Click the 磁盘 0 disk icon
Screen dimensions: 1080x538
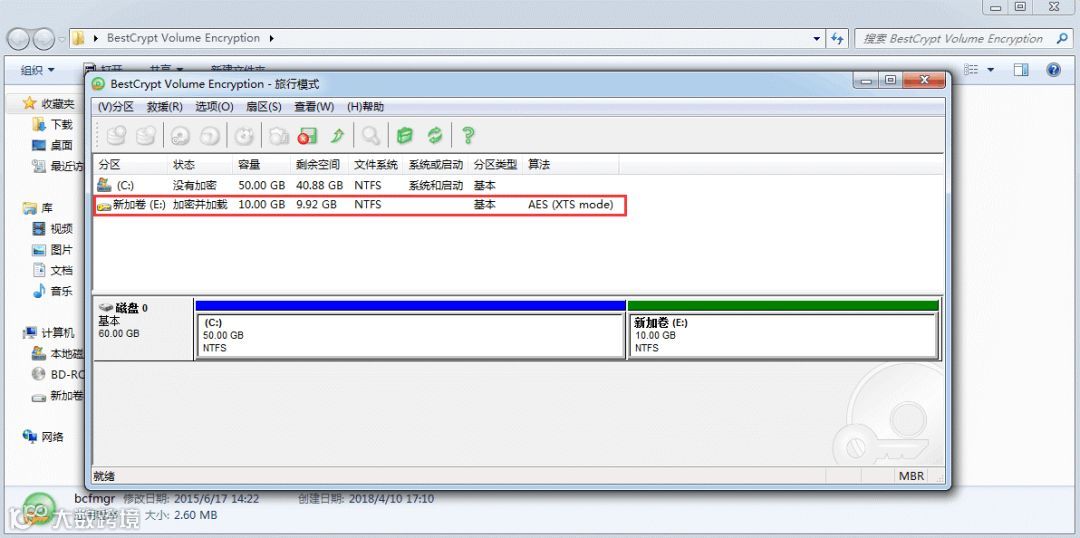106,307
